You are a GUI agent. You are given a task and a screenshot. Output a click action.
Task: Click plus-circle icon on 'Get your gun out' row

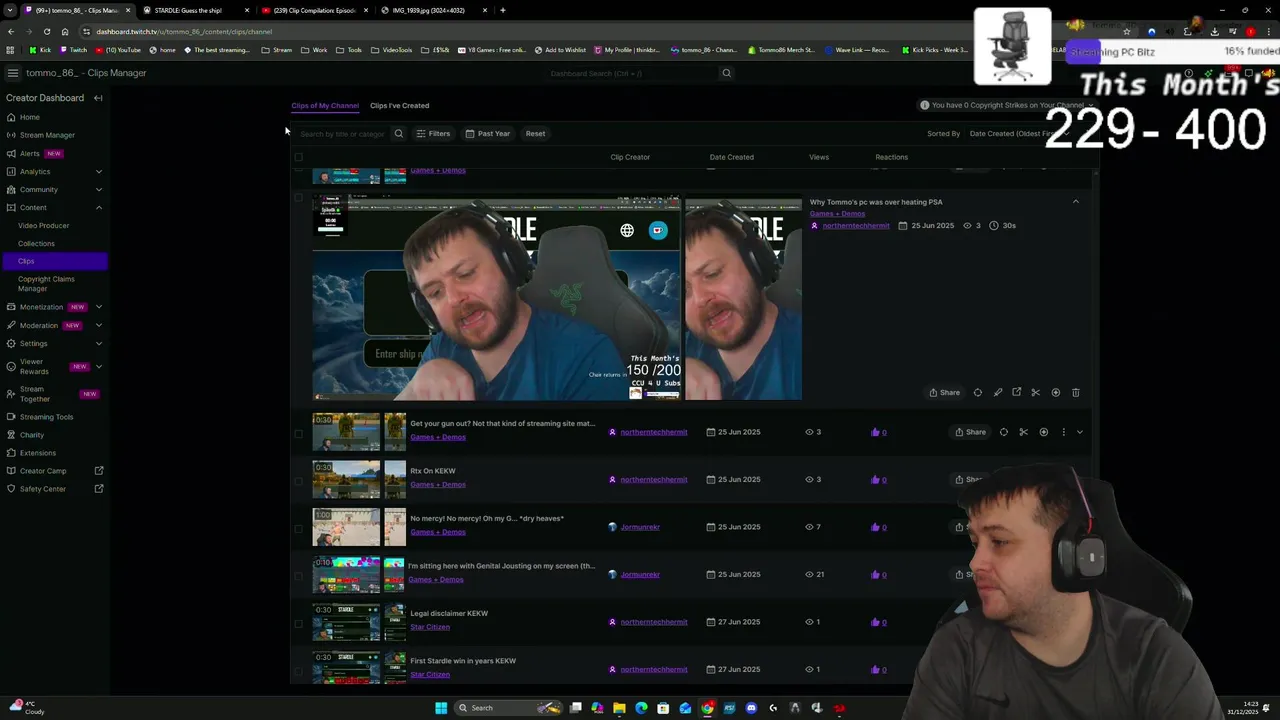coord(1043,432)
